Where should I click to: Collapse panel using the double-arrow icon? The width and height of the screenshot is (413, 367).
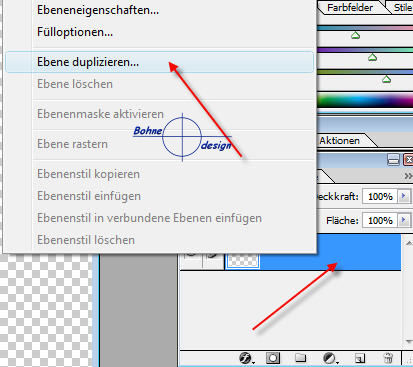point(408,176)
